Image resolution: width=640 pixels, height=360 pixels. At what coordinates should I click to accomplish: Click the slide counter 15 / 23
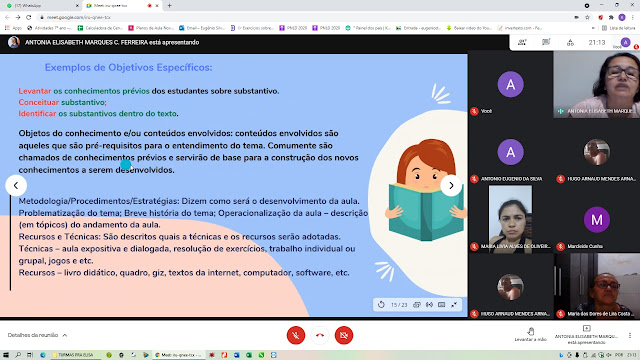tap(399, 305)
